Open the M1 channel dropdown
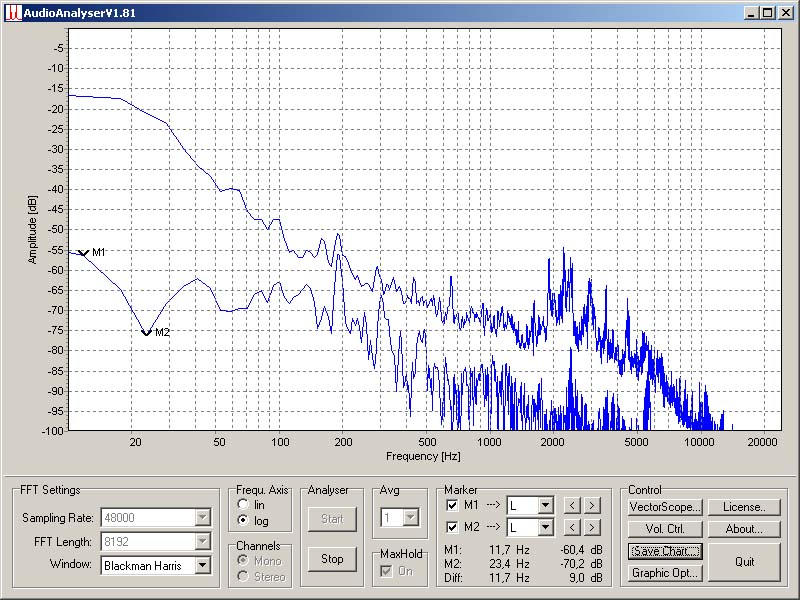 click(x=545, y=506)
